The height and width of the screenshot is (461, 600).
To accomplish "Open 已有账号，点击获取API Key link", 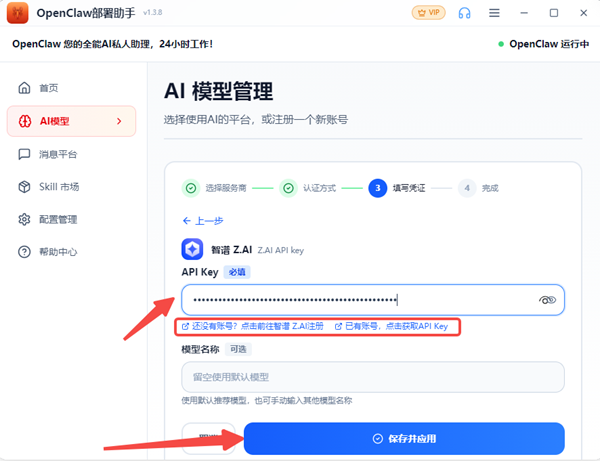I will 391,326.
